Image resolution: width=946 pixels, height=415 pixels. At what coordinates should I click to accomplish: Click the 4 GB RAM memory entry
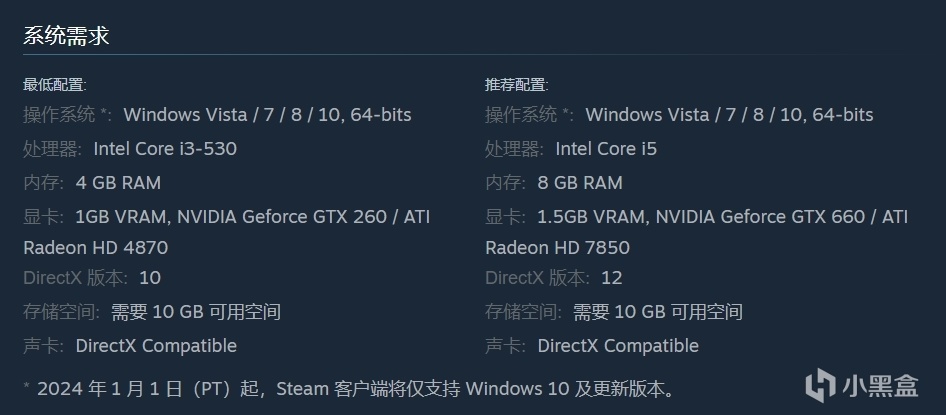pyautogui.click(x=118, y=183)
